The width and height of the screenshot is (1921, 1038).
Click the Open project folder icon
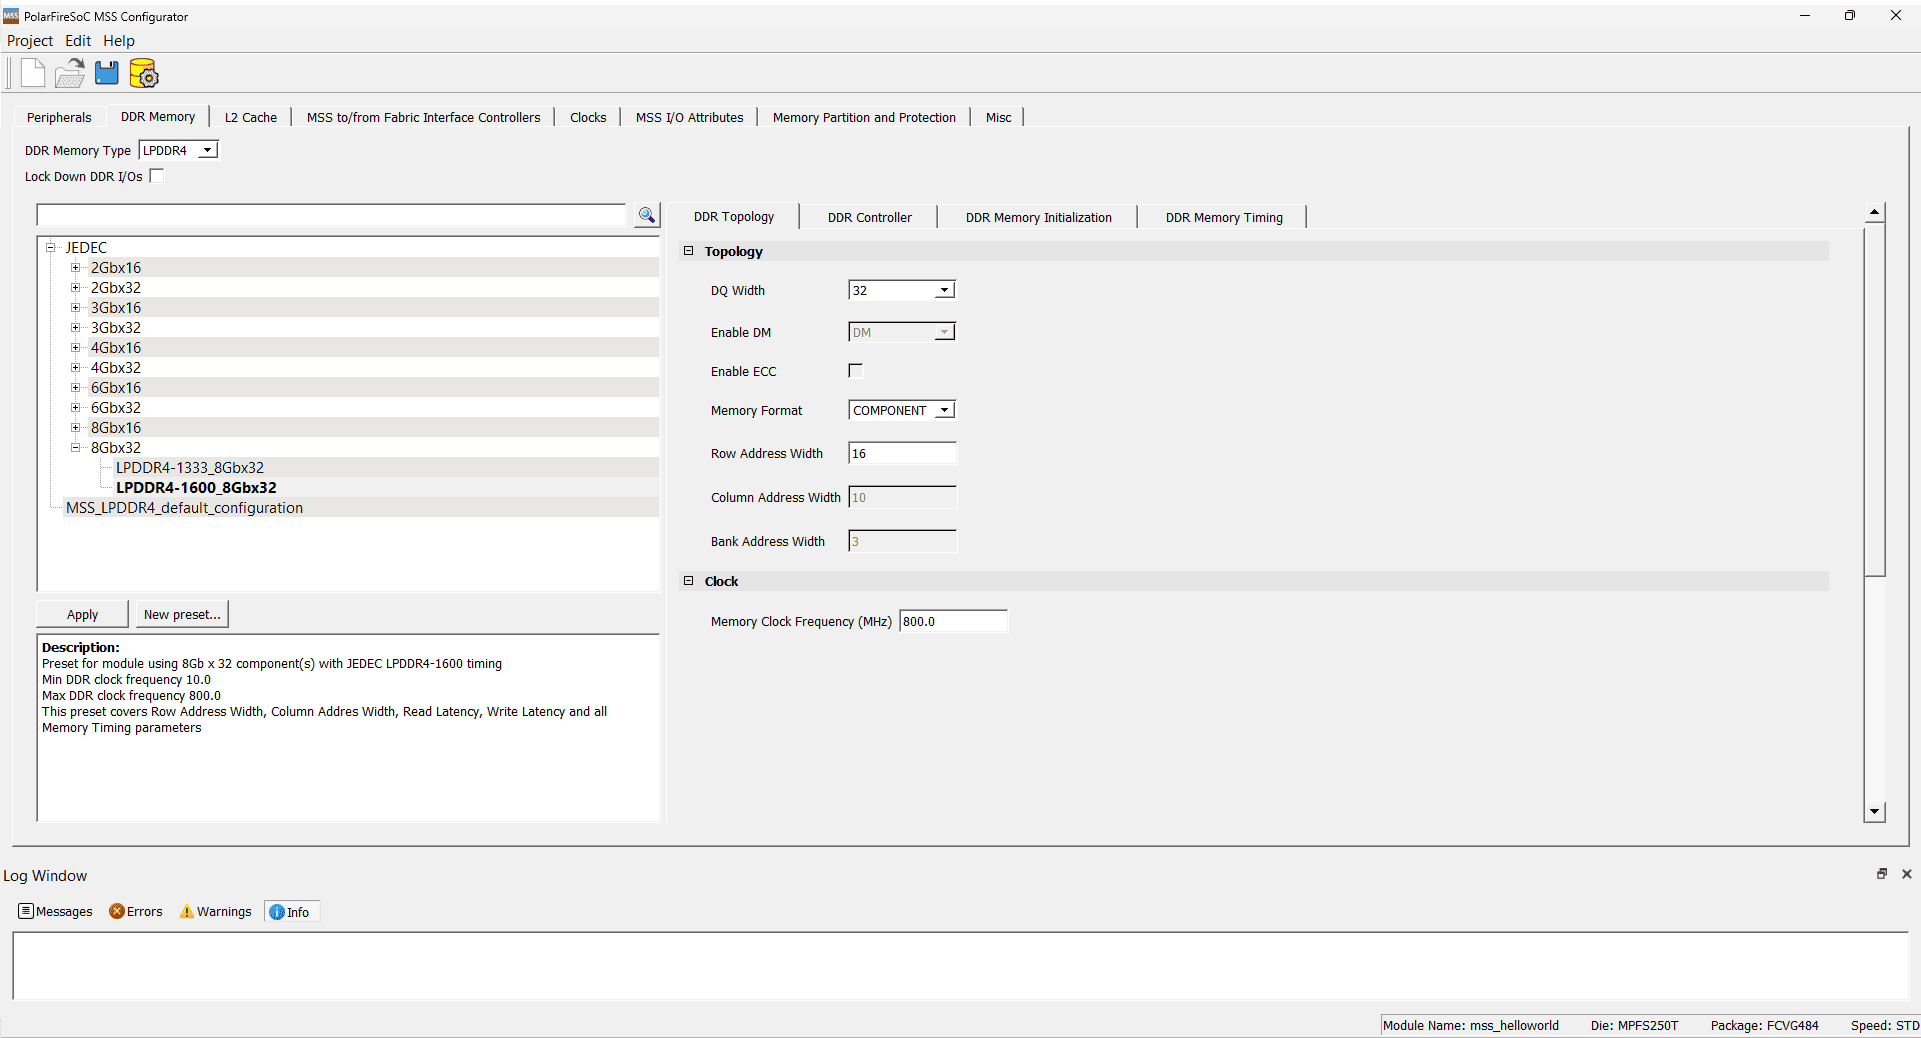[x=70, y=73]
